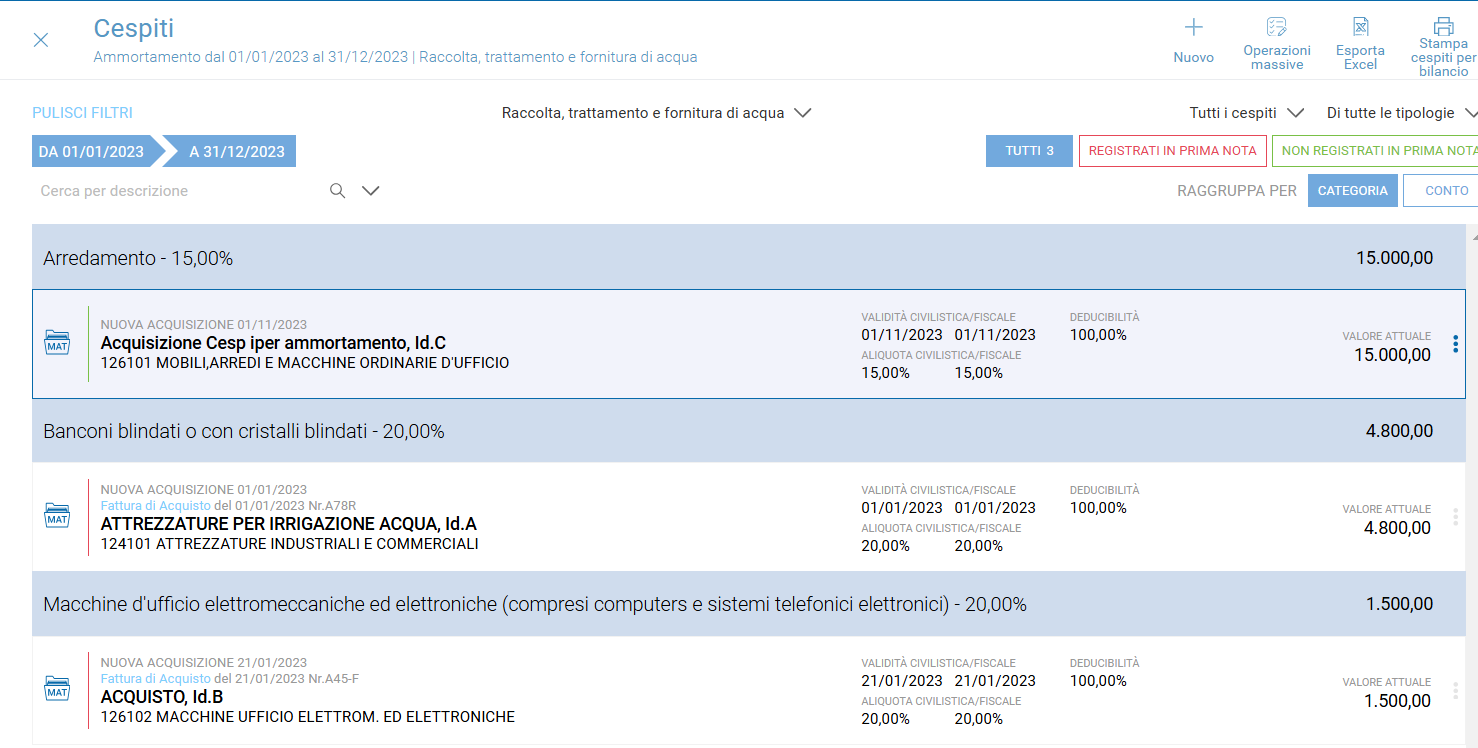This screenshot has width=1478, height=748.
Task: Click the MAT icon of ACQUISTO, Id.B
Action: (57, 689)
